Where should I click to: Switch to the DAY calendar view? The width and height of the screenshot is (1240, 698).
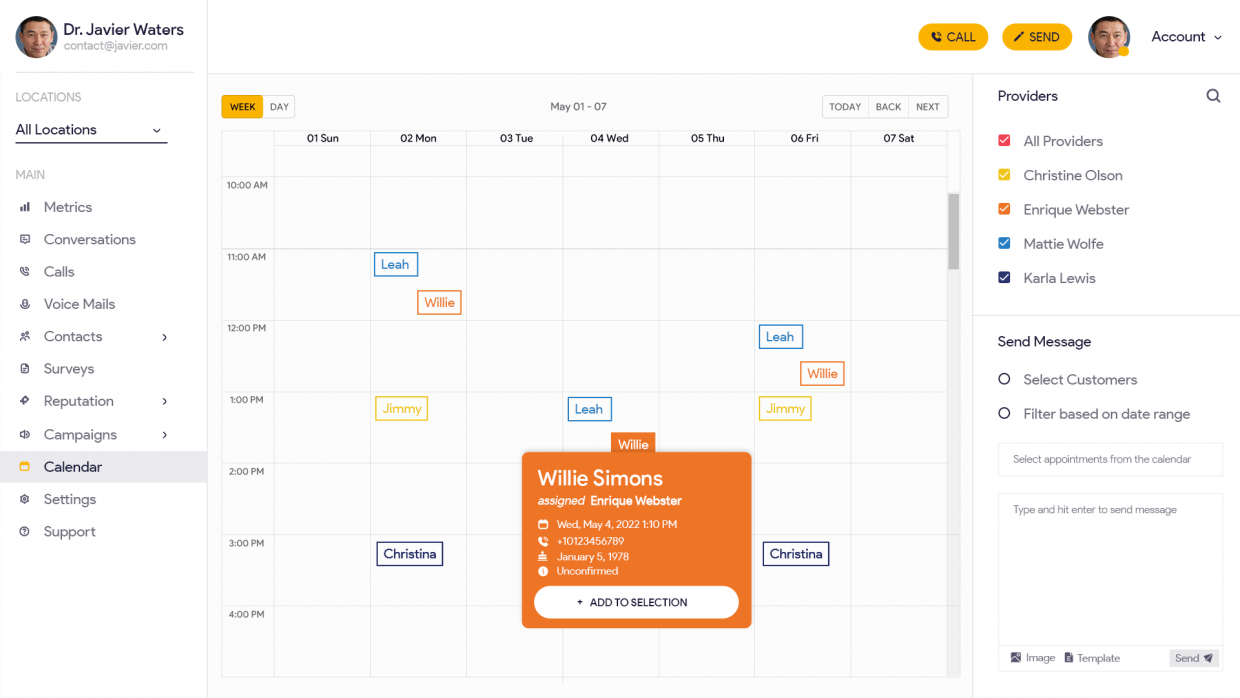pyautogui.click(x=278, y=106)
